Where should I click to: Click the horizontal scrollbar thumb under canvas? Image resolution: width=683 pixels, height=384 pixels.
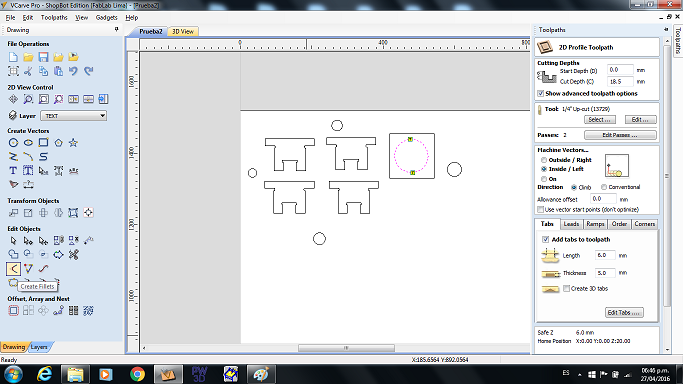[346, 348]
